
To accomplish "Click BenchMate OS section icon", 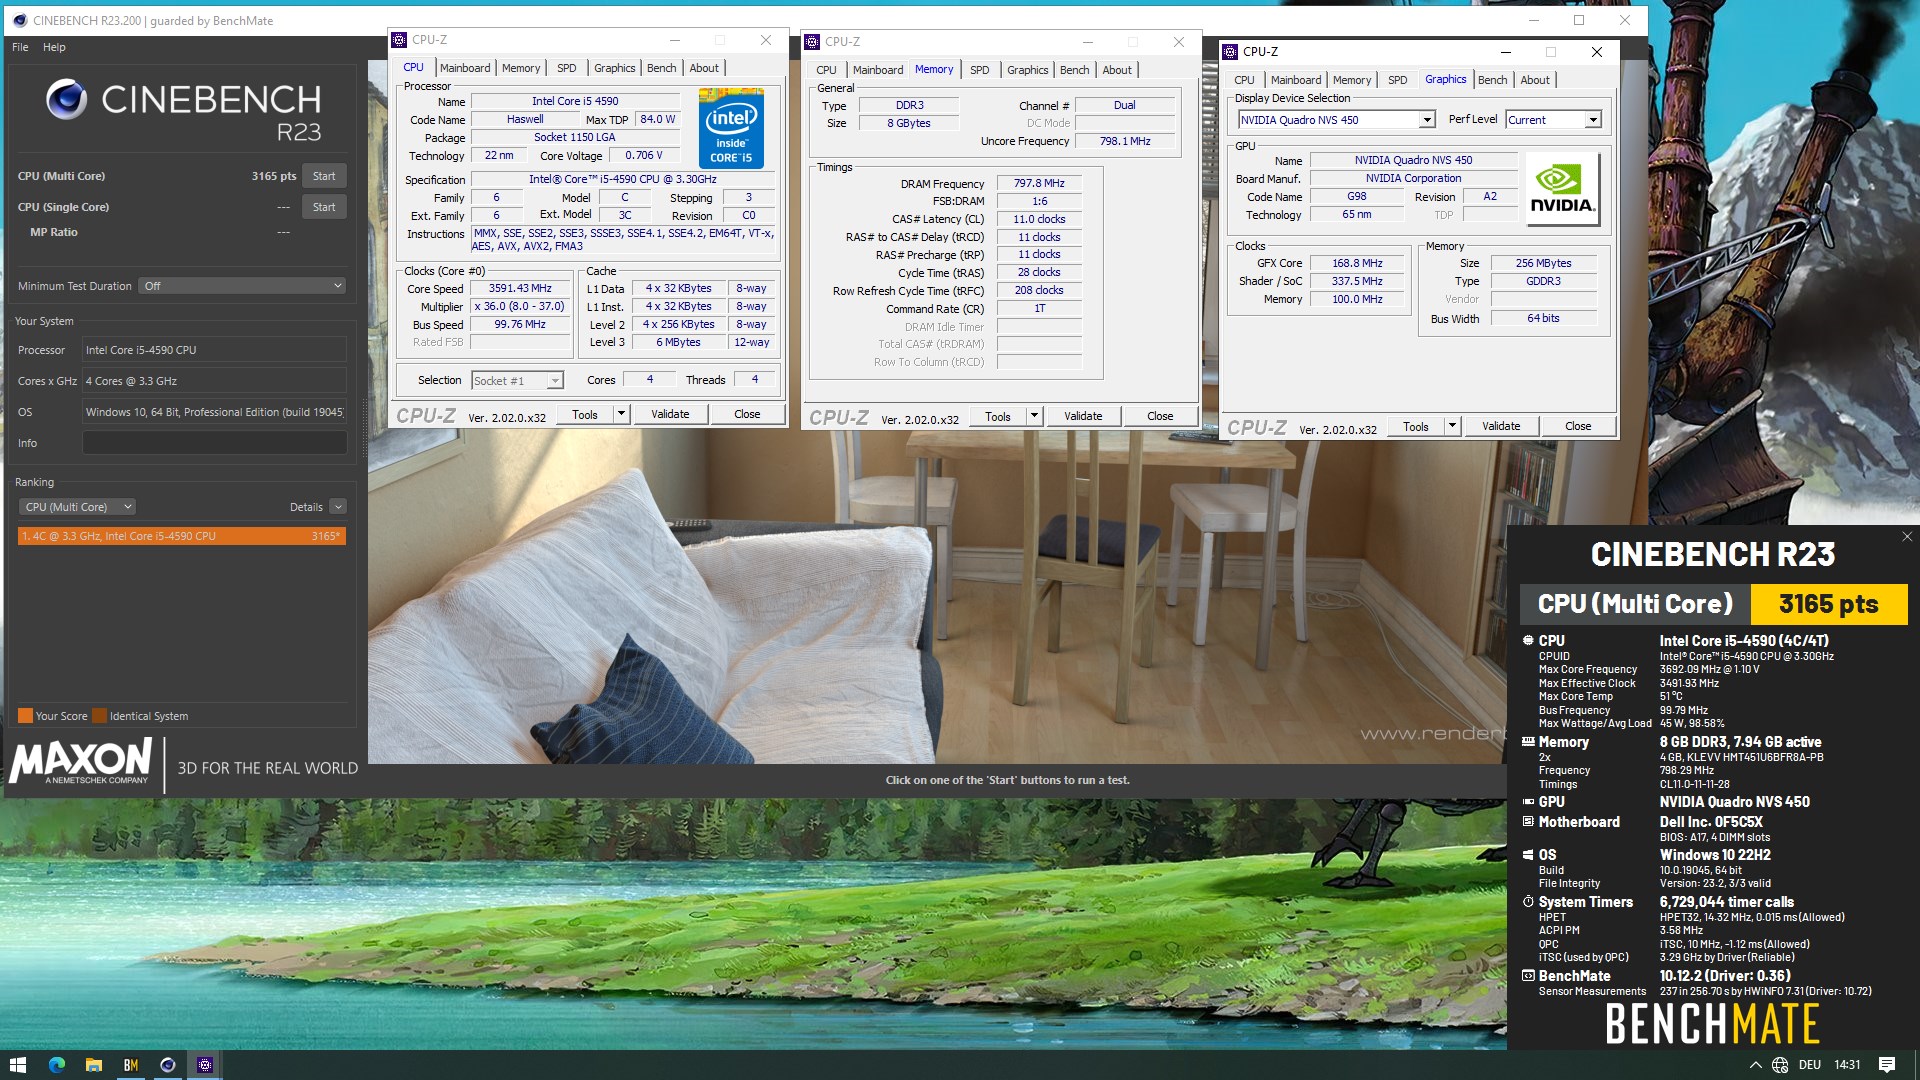I will click(x=1528, y=855).
